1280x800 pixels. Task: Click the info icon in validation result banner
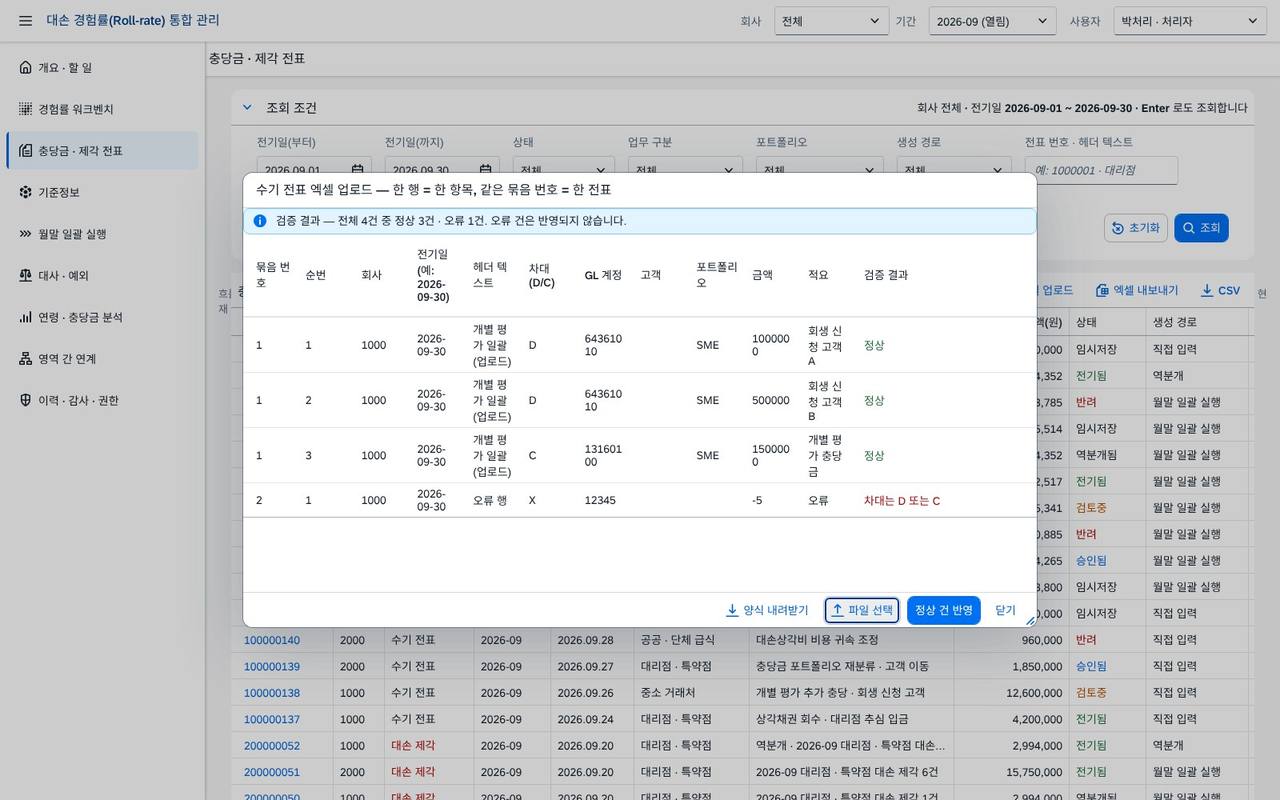tap(260, 221)
